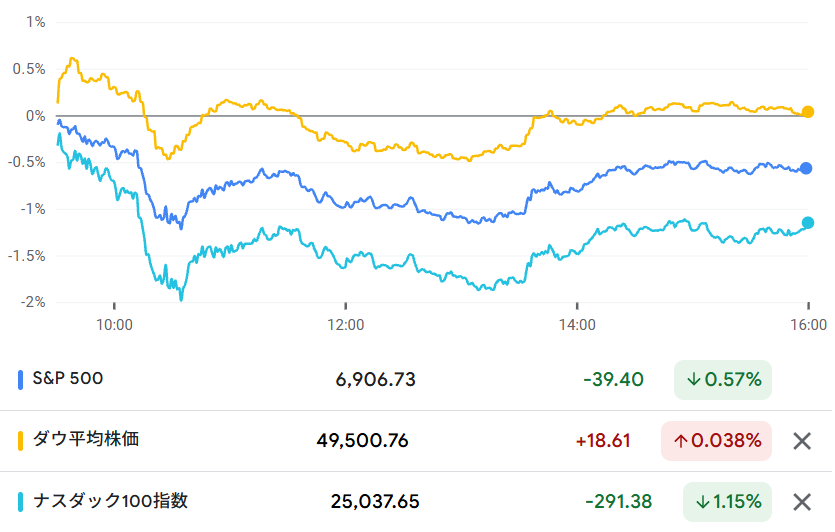Open the ナスダック100指数 index link

110,501
